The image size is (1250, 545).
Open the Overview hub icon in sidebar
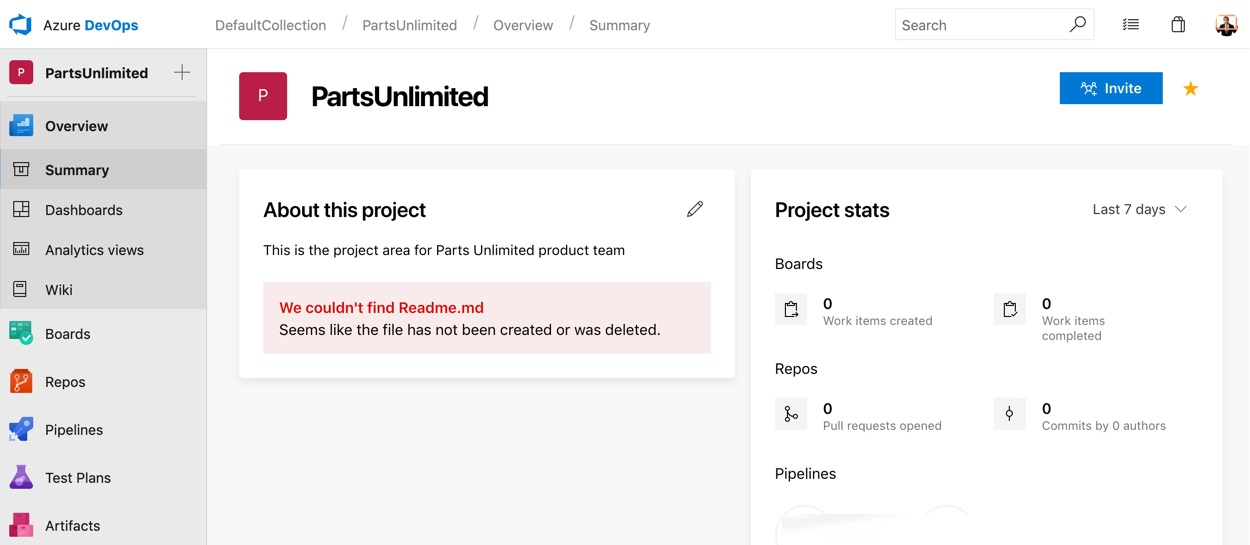(x=21, y=126)
